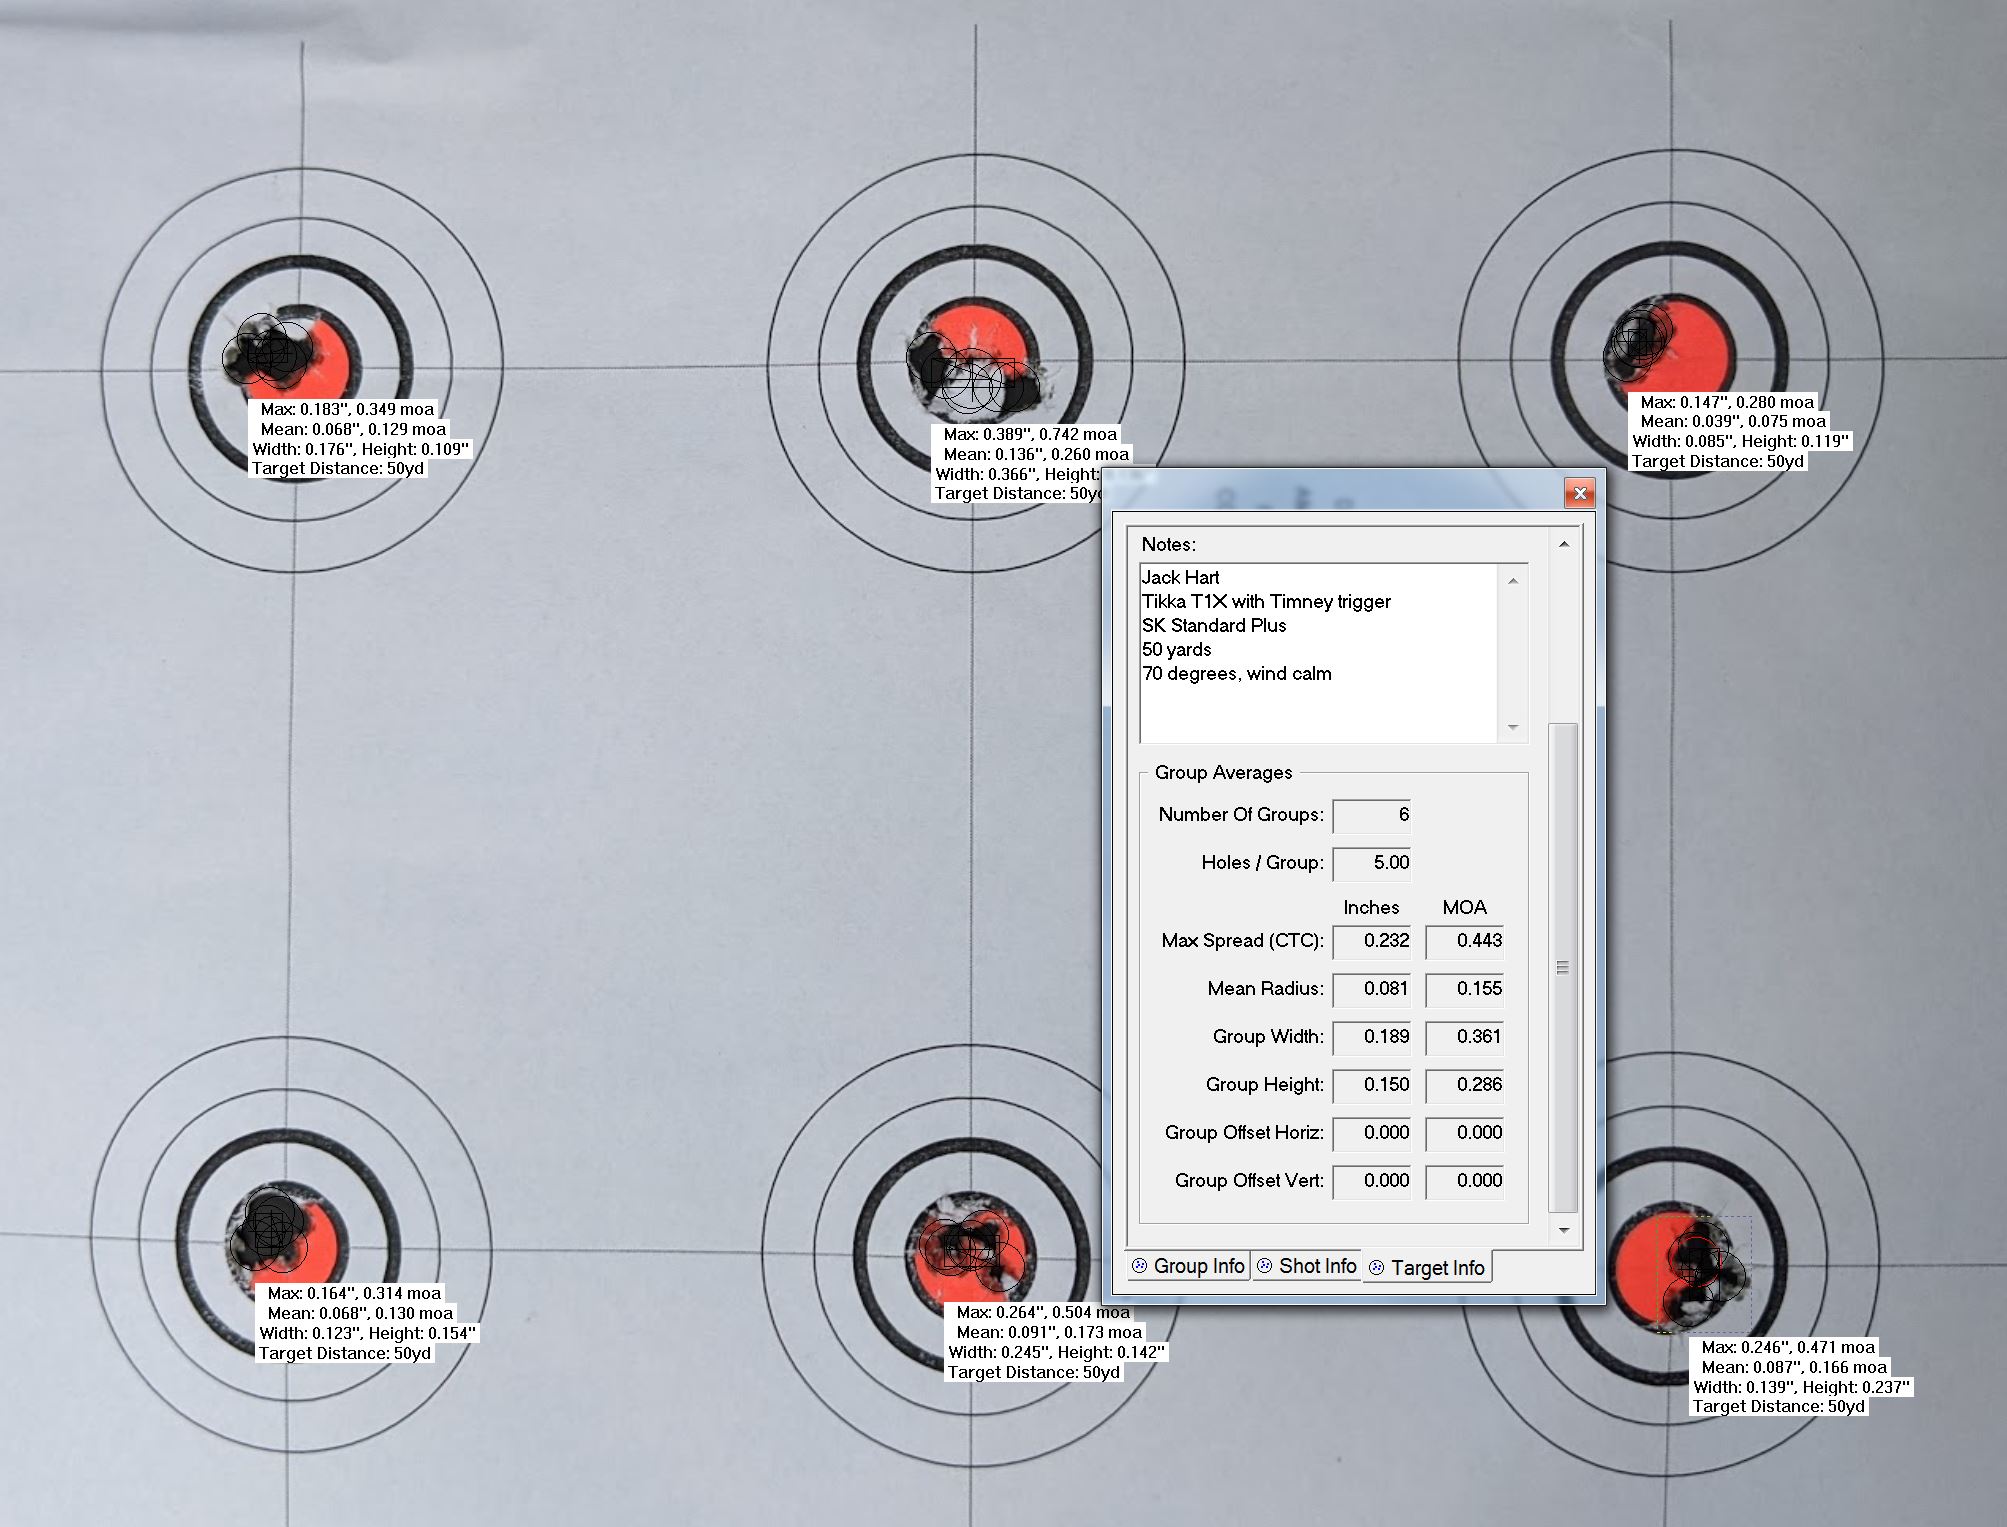Image resolution: width=2007 pixels, height=1527 pixels.
Task: Close the target info panel
Action: [1580, 493]
